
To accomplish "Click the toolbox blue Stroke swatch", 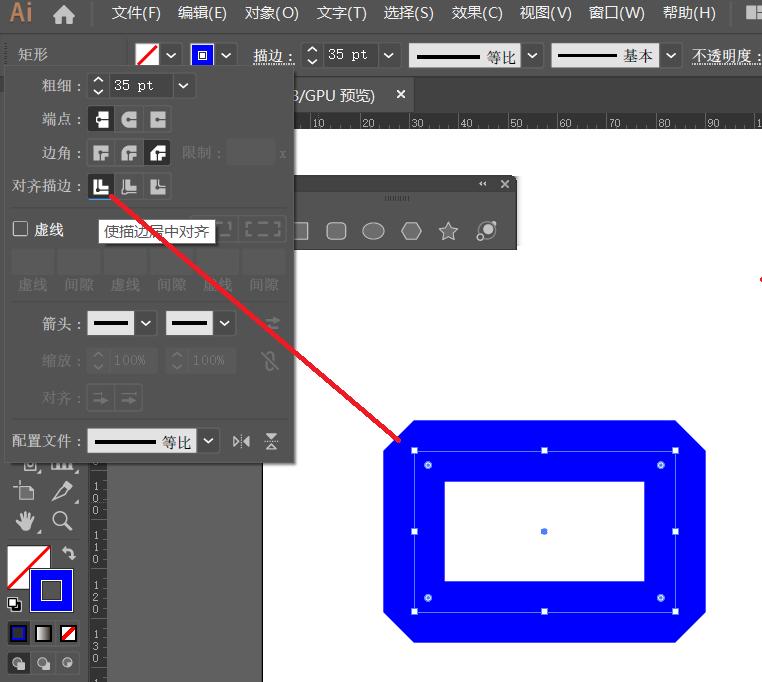I will coord(52,591).
